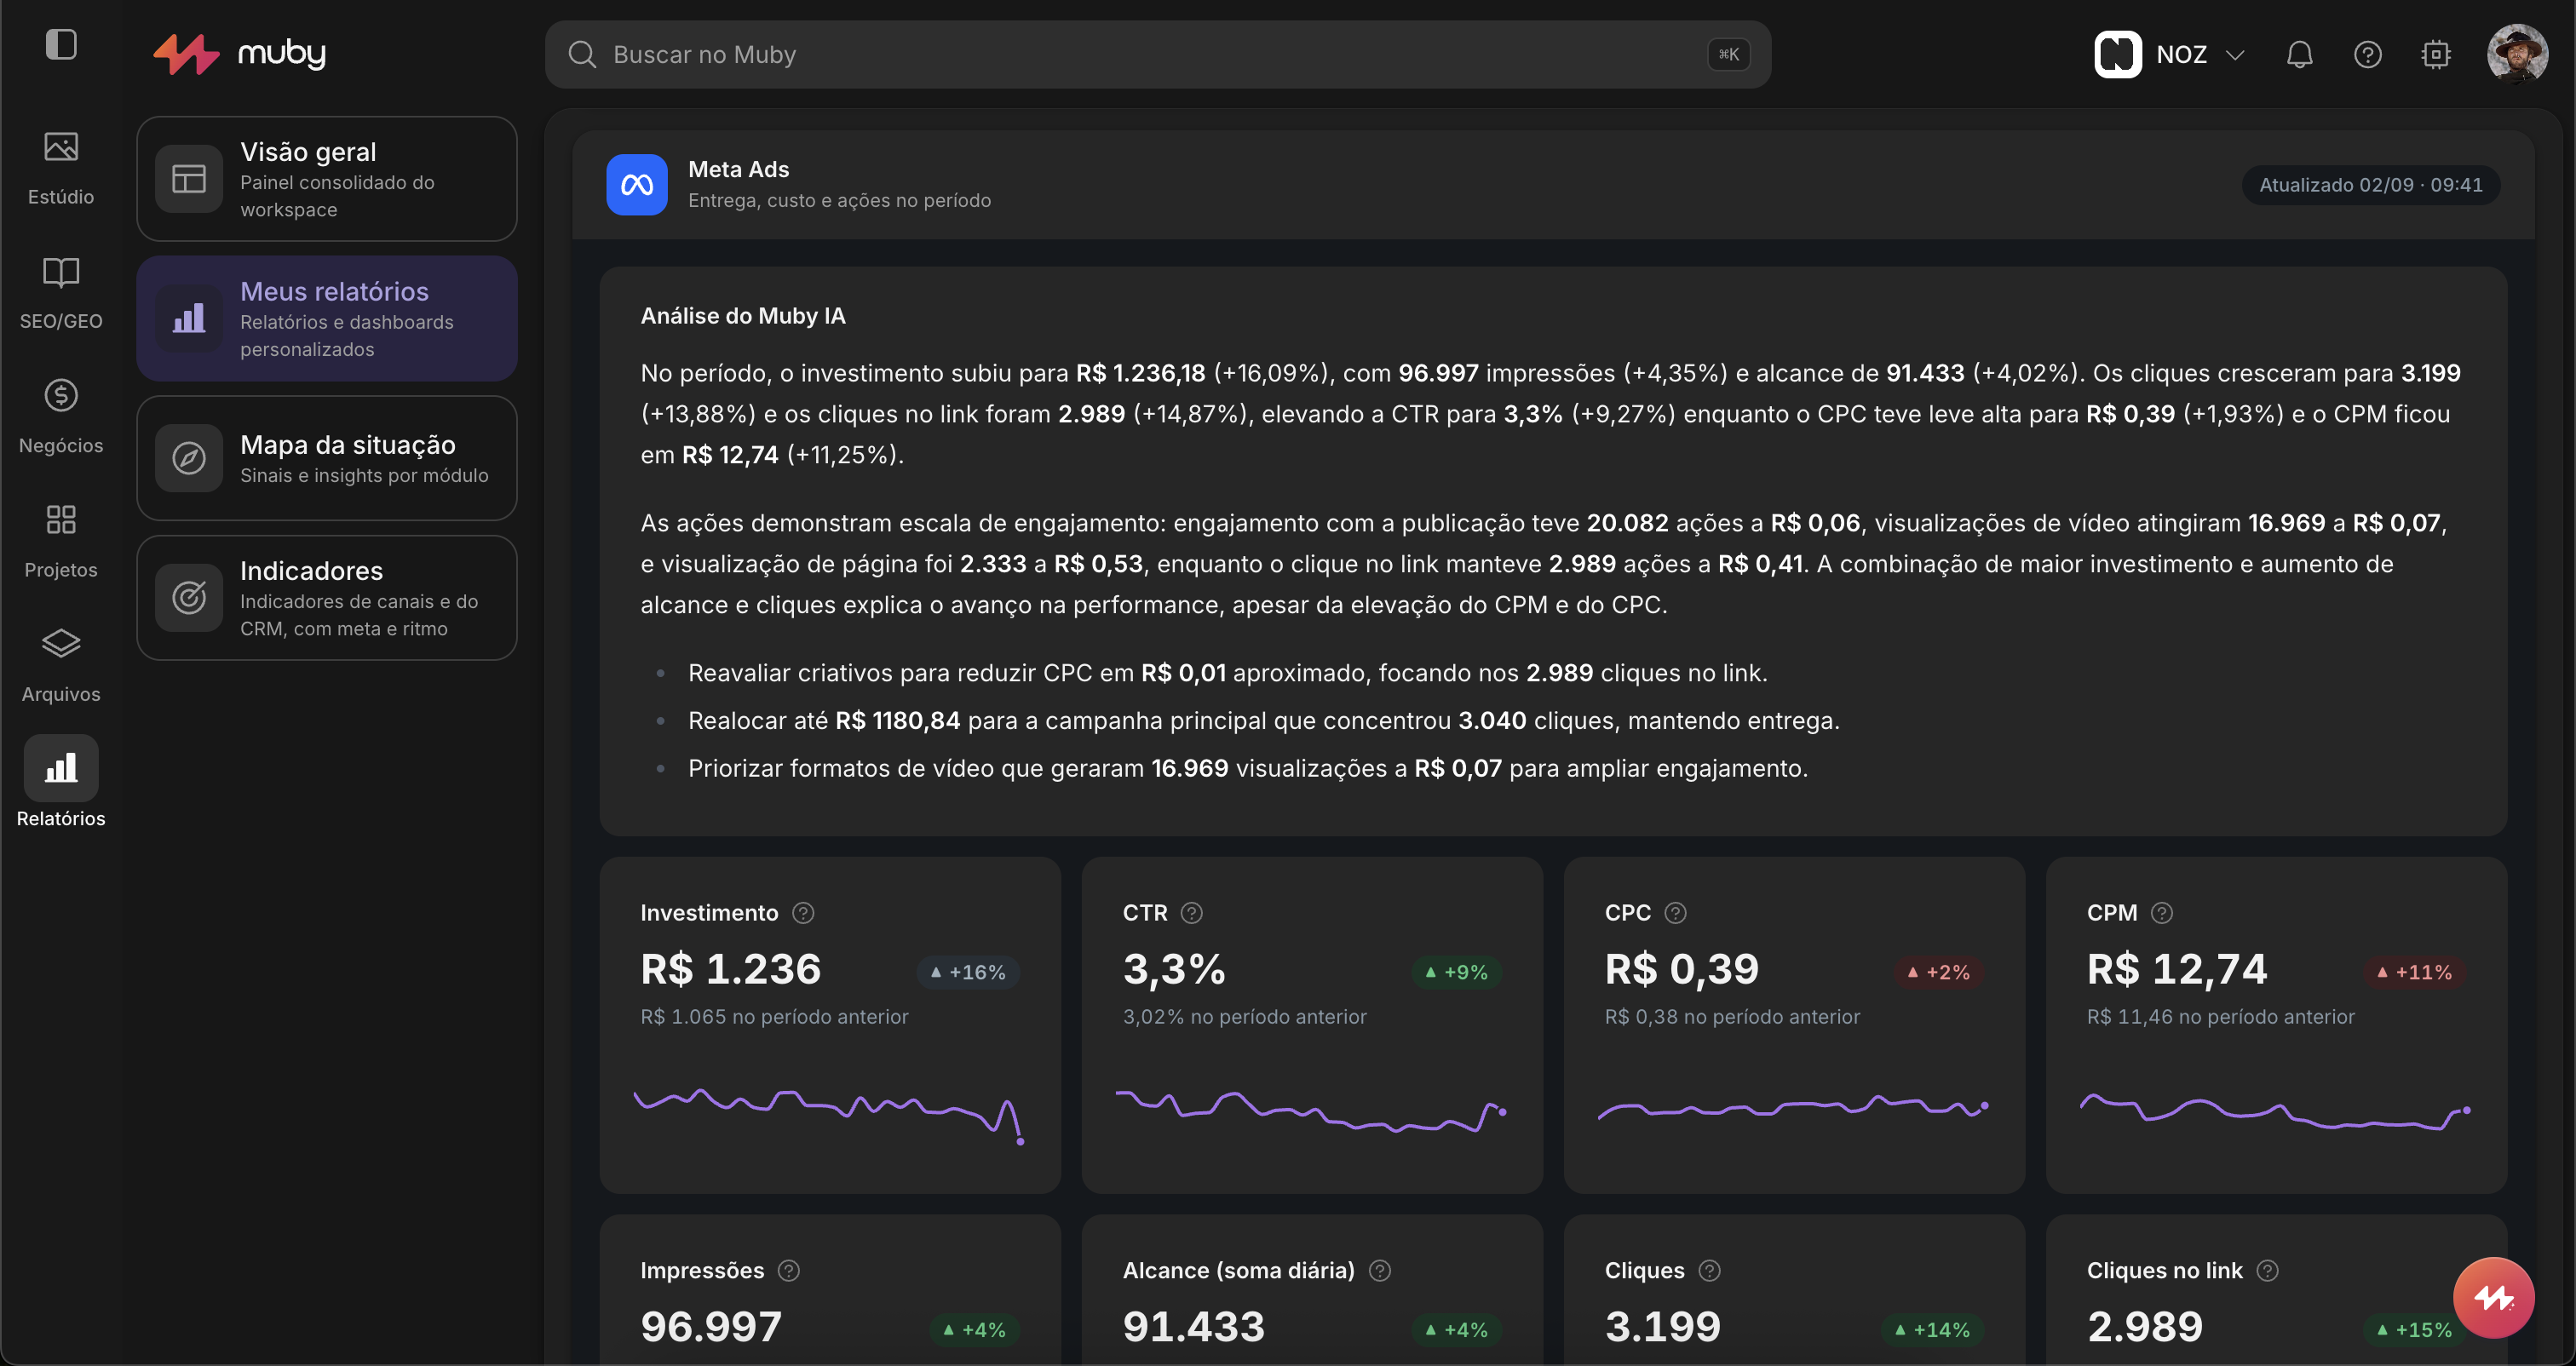The width and height of the screenshot is (2576, 1366).
Task: Click the Indicadores target icon
Action: point(189,598)
